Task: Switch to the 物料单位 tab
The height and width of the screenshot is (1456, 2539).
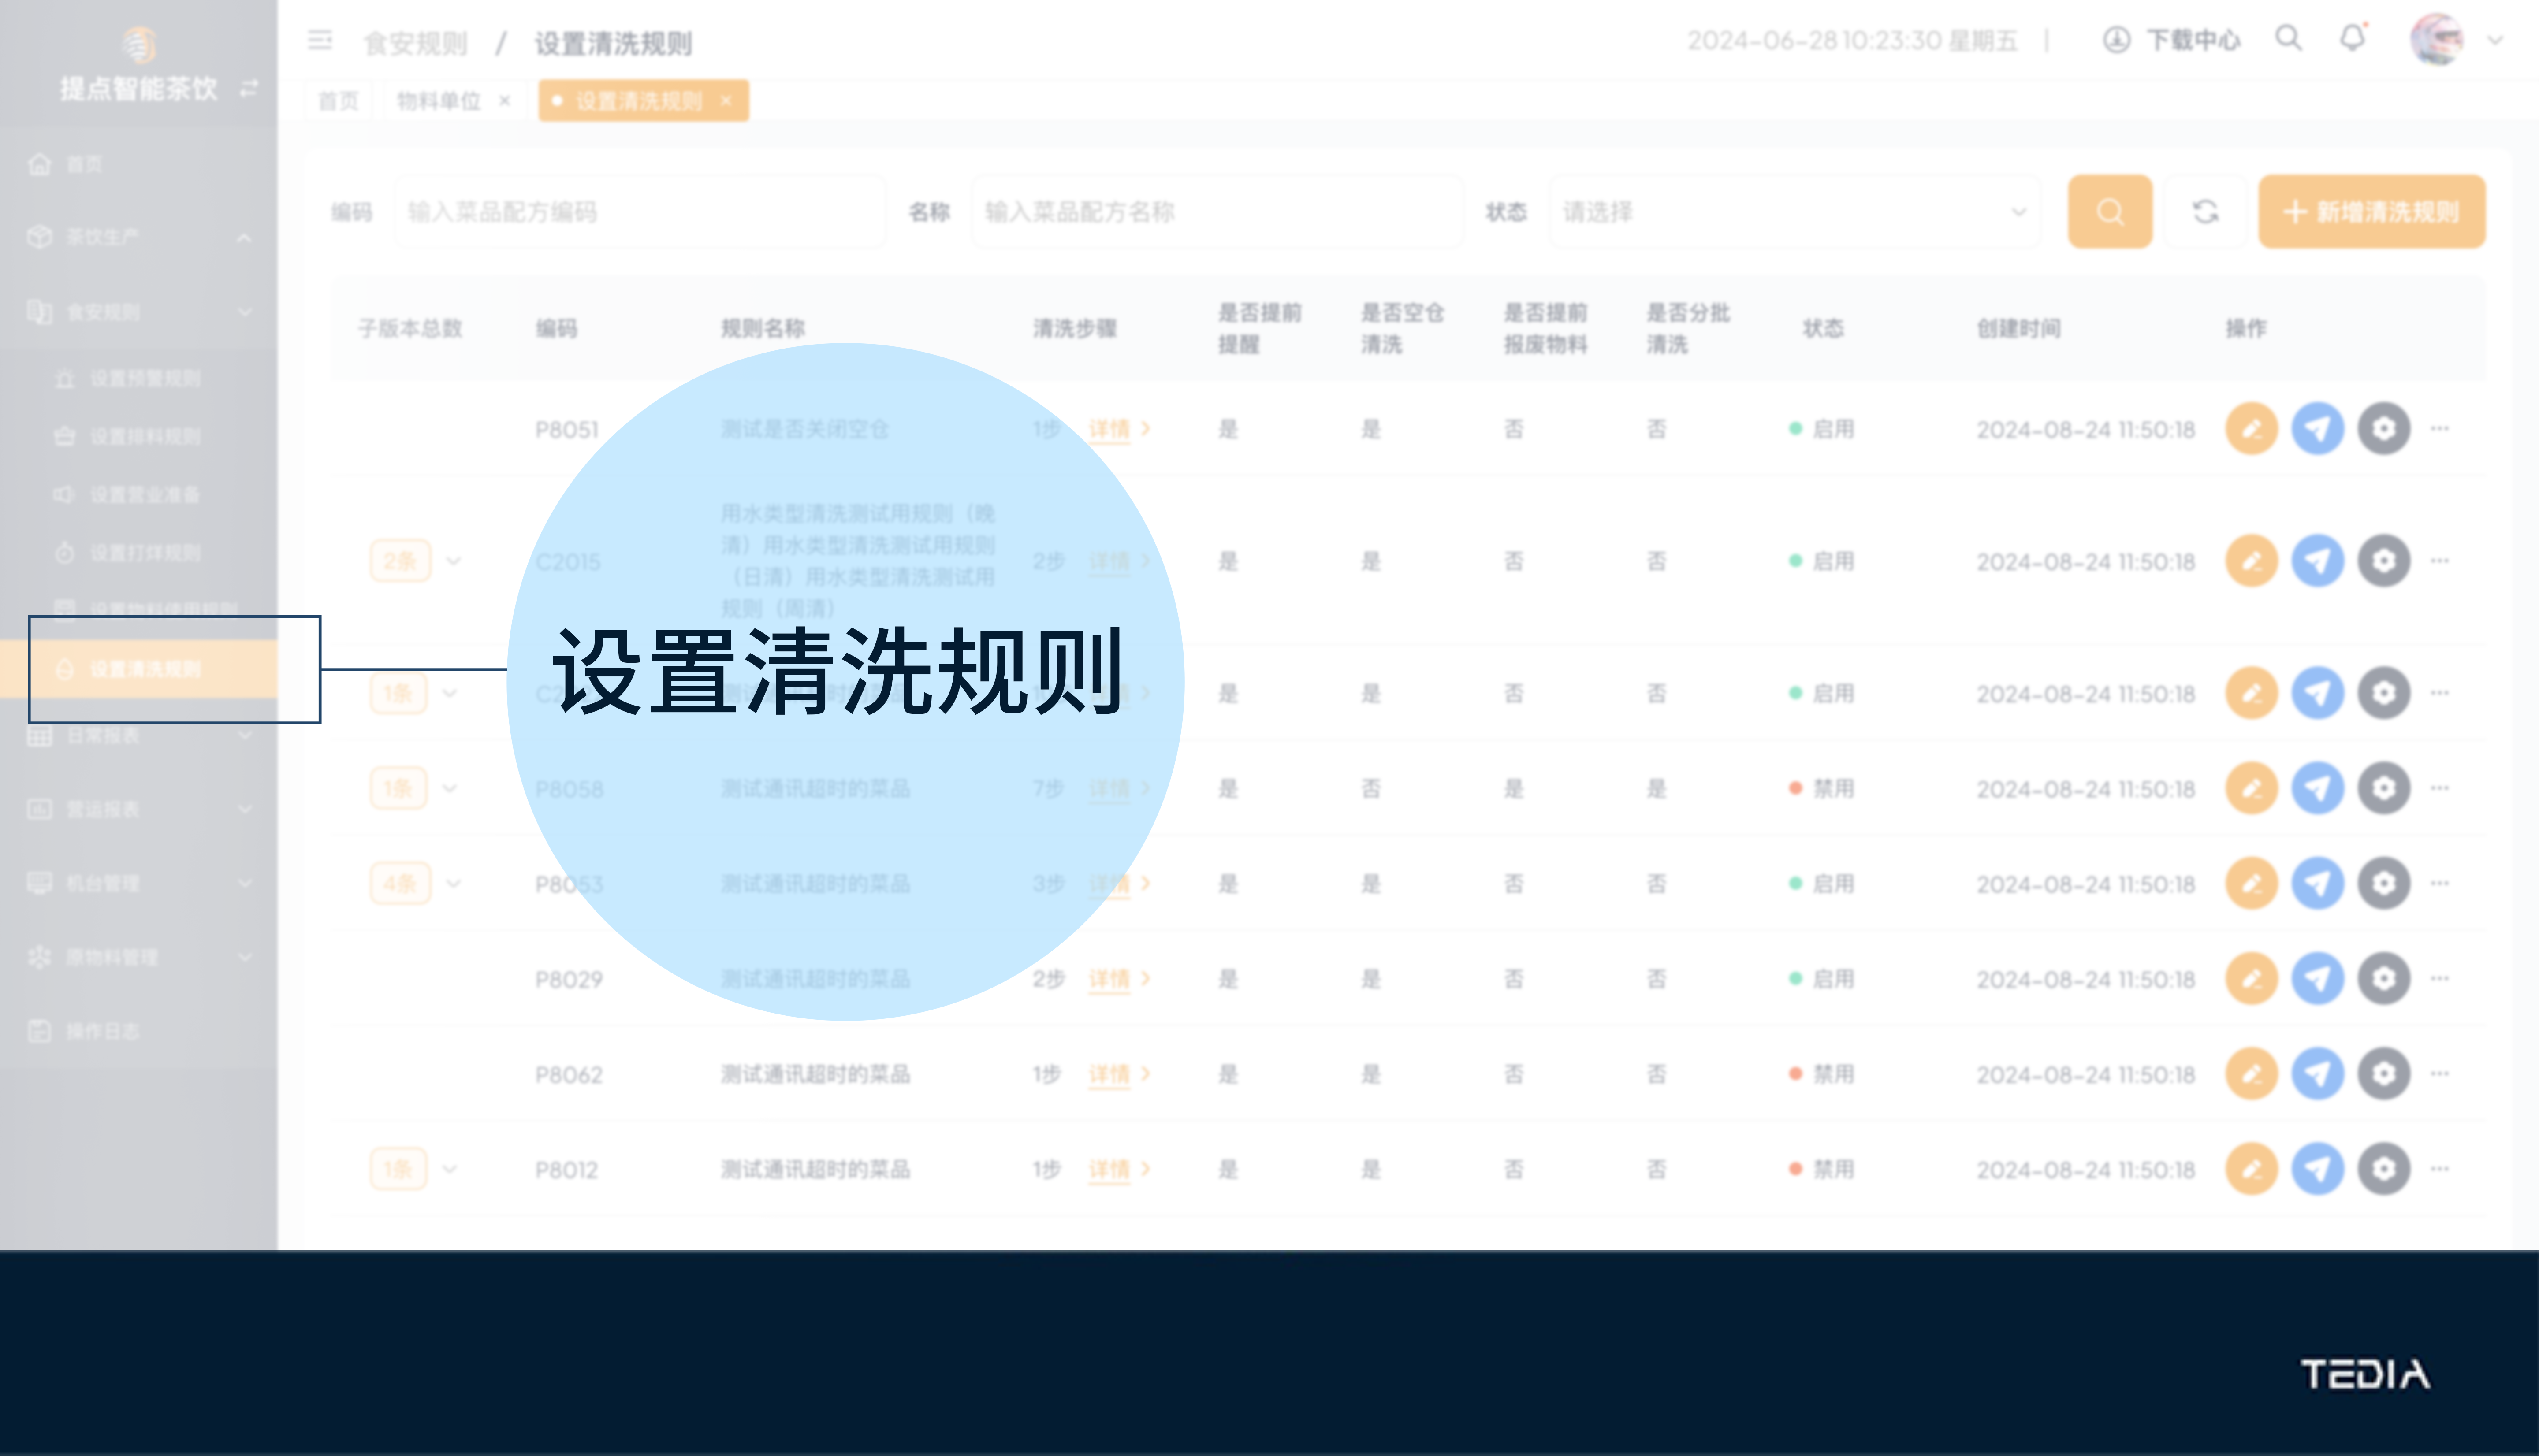Action: (x=438, y=100)
